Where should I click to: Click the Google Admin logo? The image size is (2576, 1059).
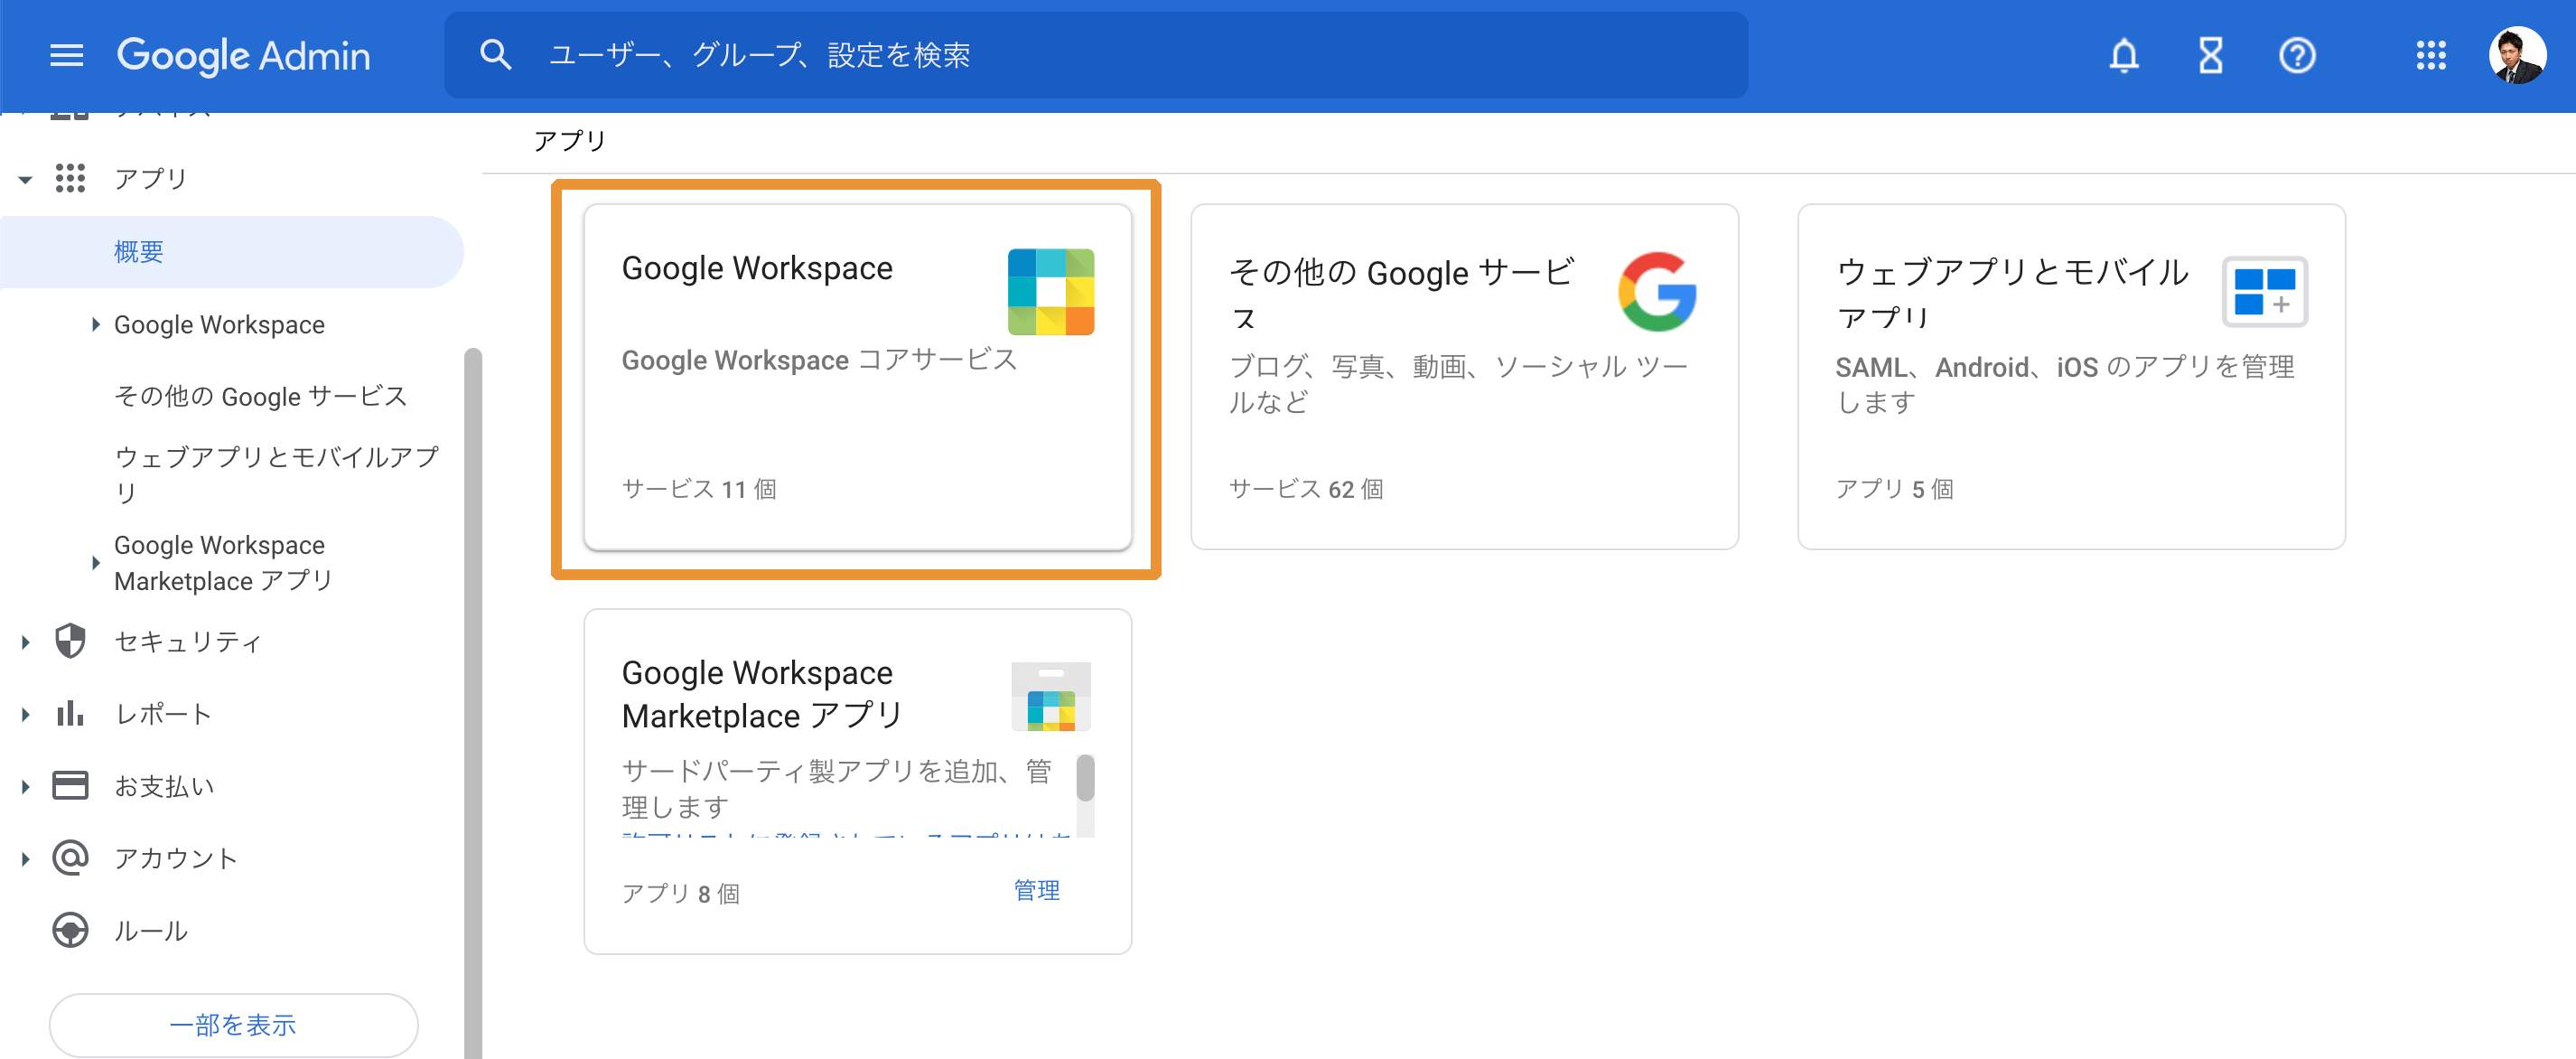(x=243, y=55)
